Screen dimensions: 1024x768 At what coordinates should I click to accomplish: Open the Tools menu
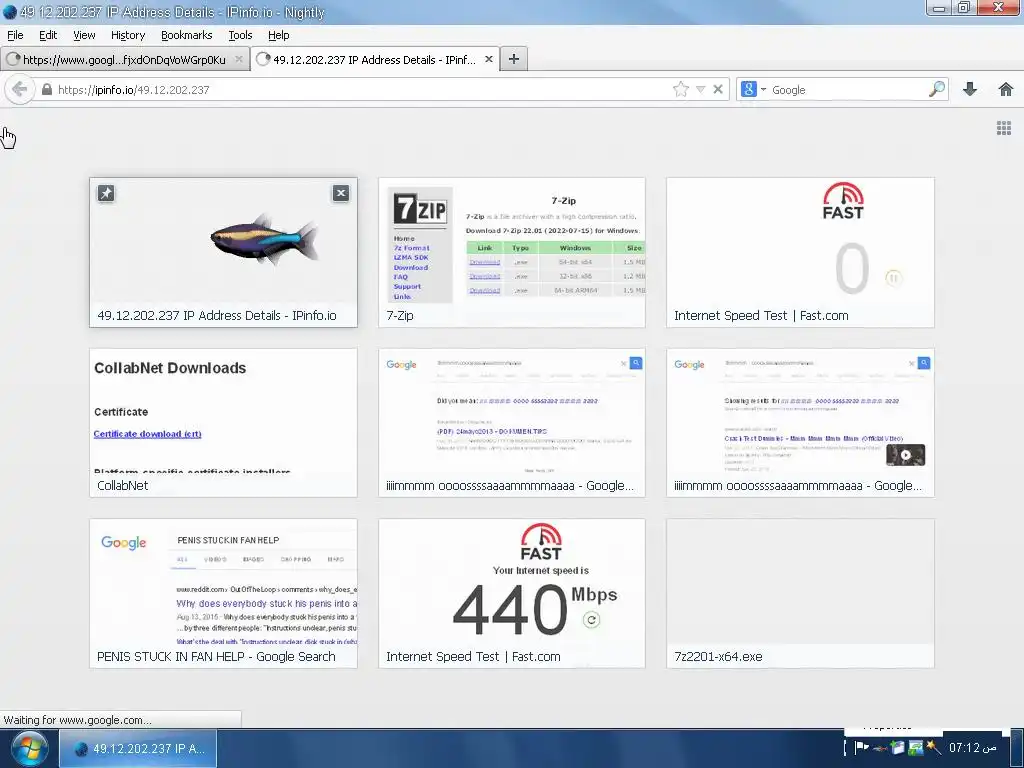(x=240, y=35)
